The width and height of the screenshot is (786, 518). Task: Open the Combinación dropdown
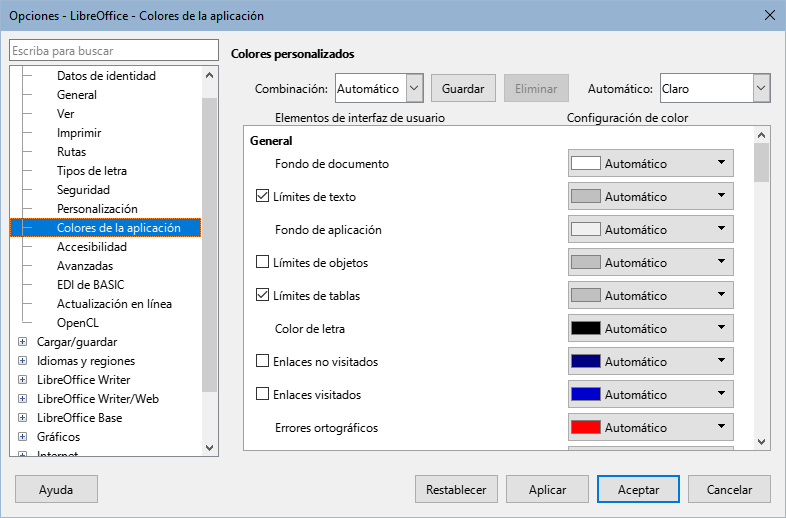(x=379, y=88)
